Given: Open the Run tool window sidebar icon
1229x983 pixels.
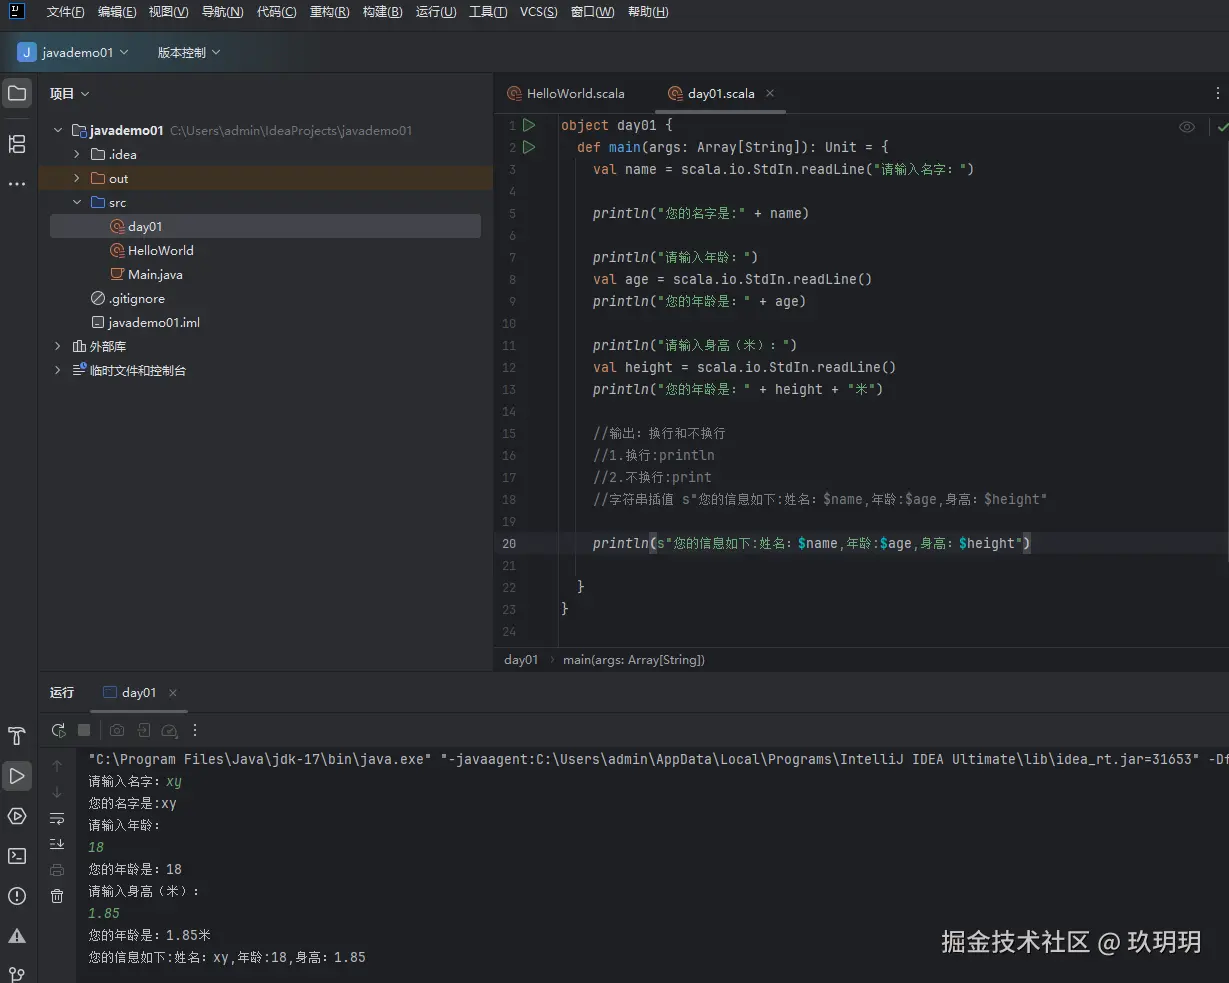Looking at the screenshot, I should (17, 776).
